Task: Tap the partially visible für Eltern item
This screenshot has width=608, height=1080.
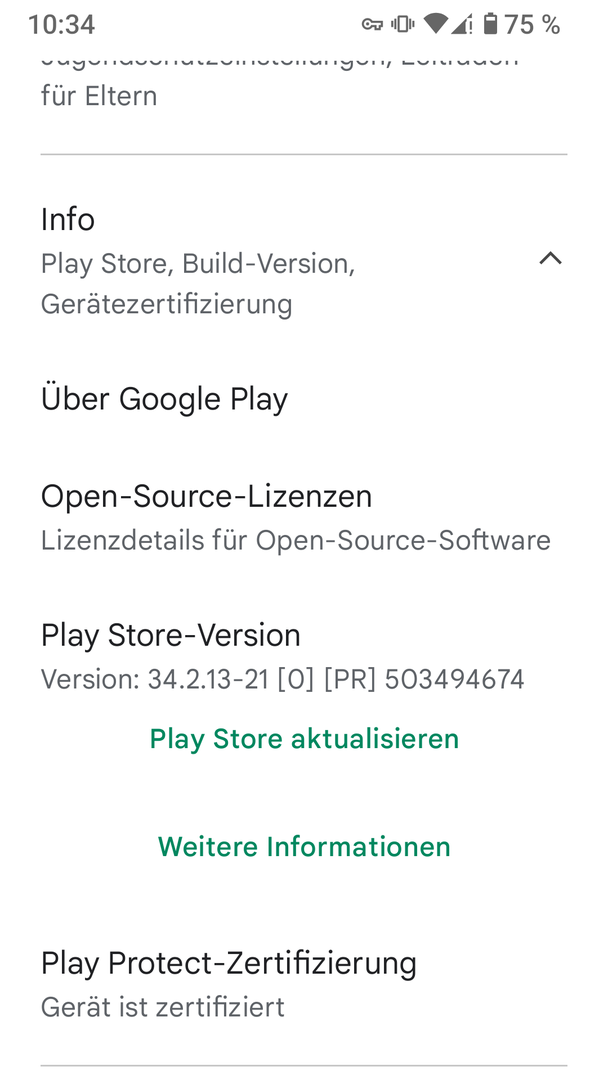Action: coord(99,96)
